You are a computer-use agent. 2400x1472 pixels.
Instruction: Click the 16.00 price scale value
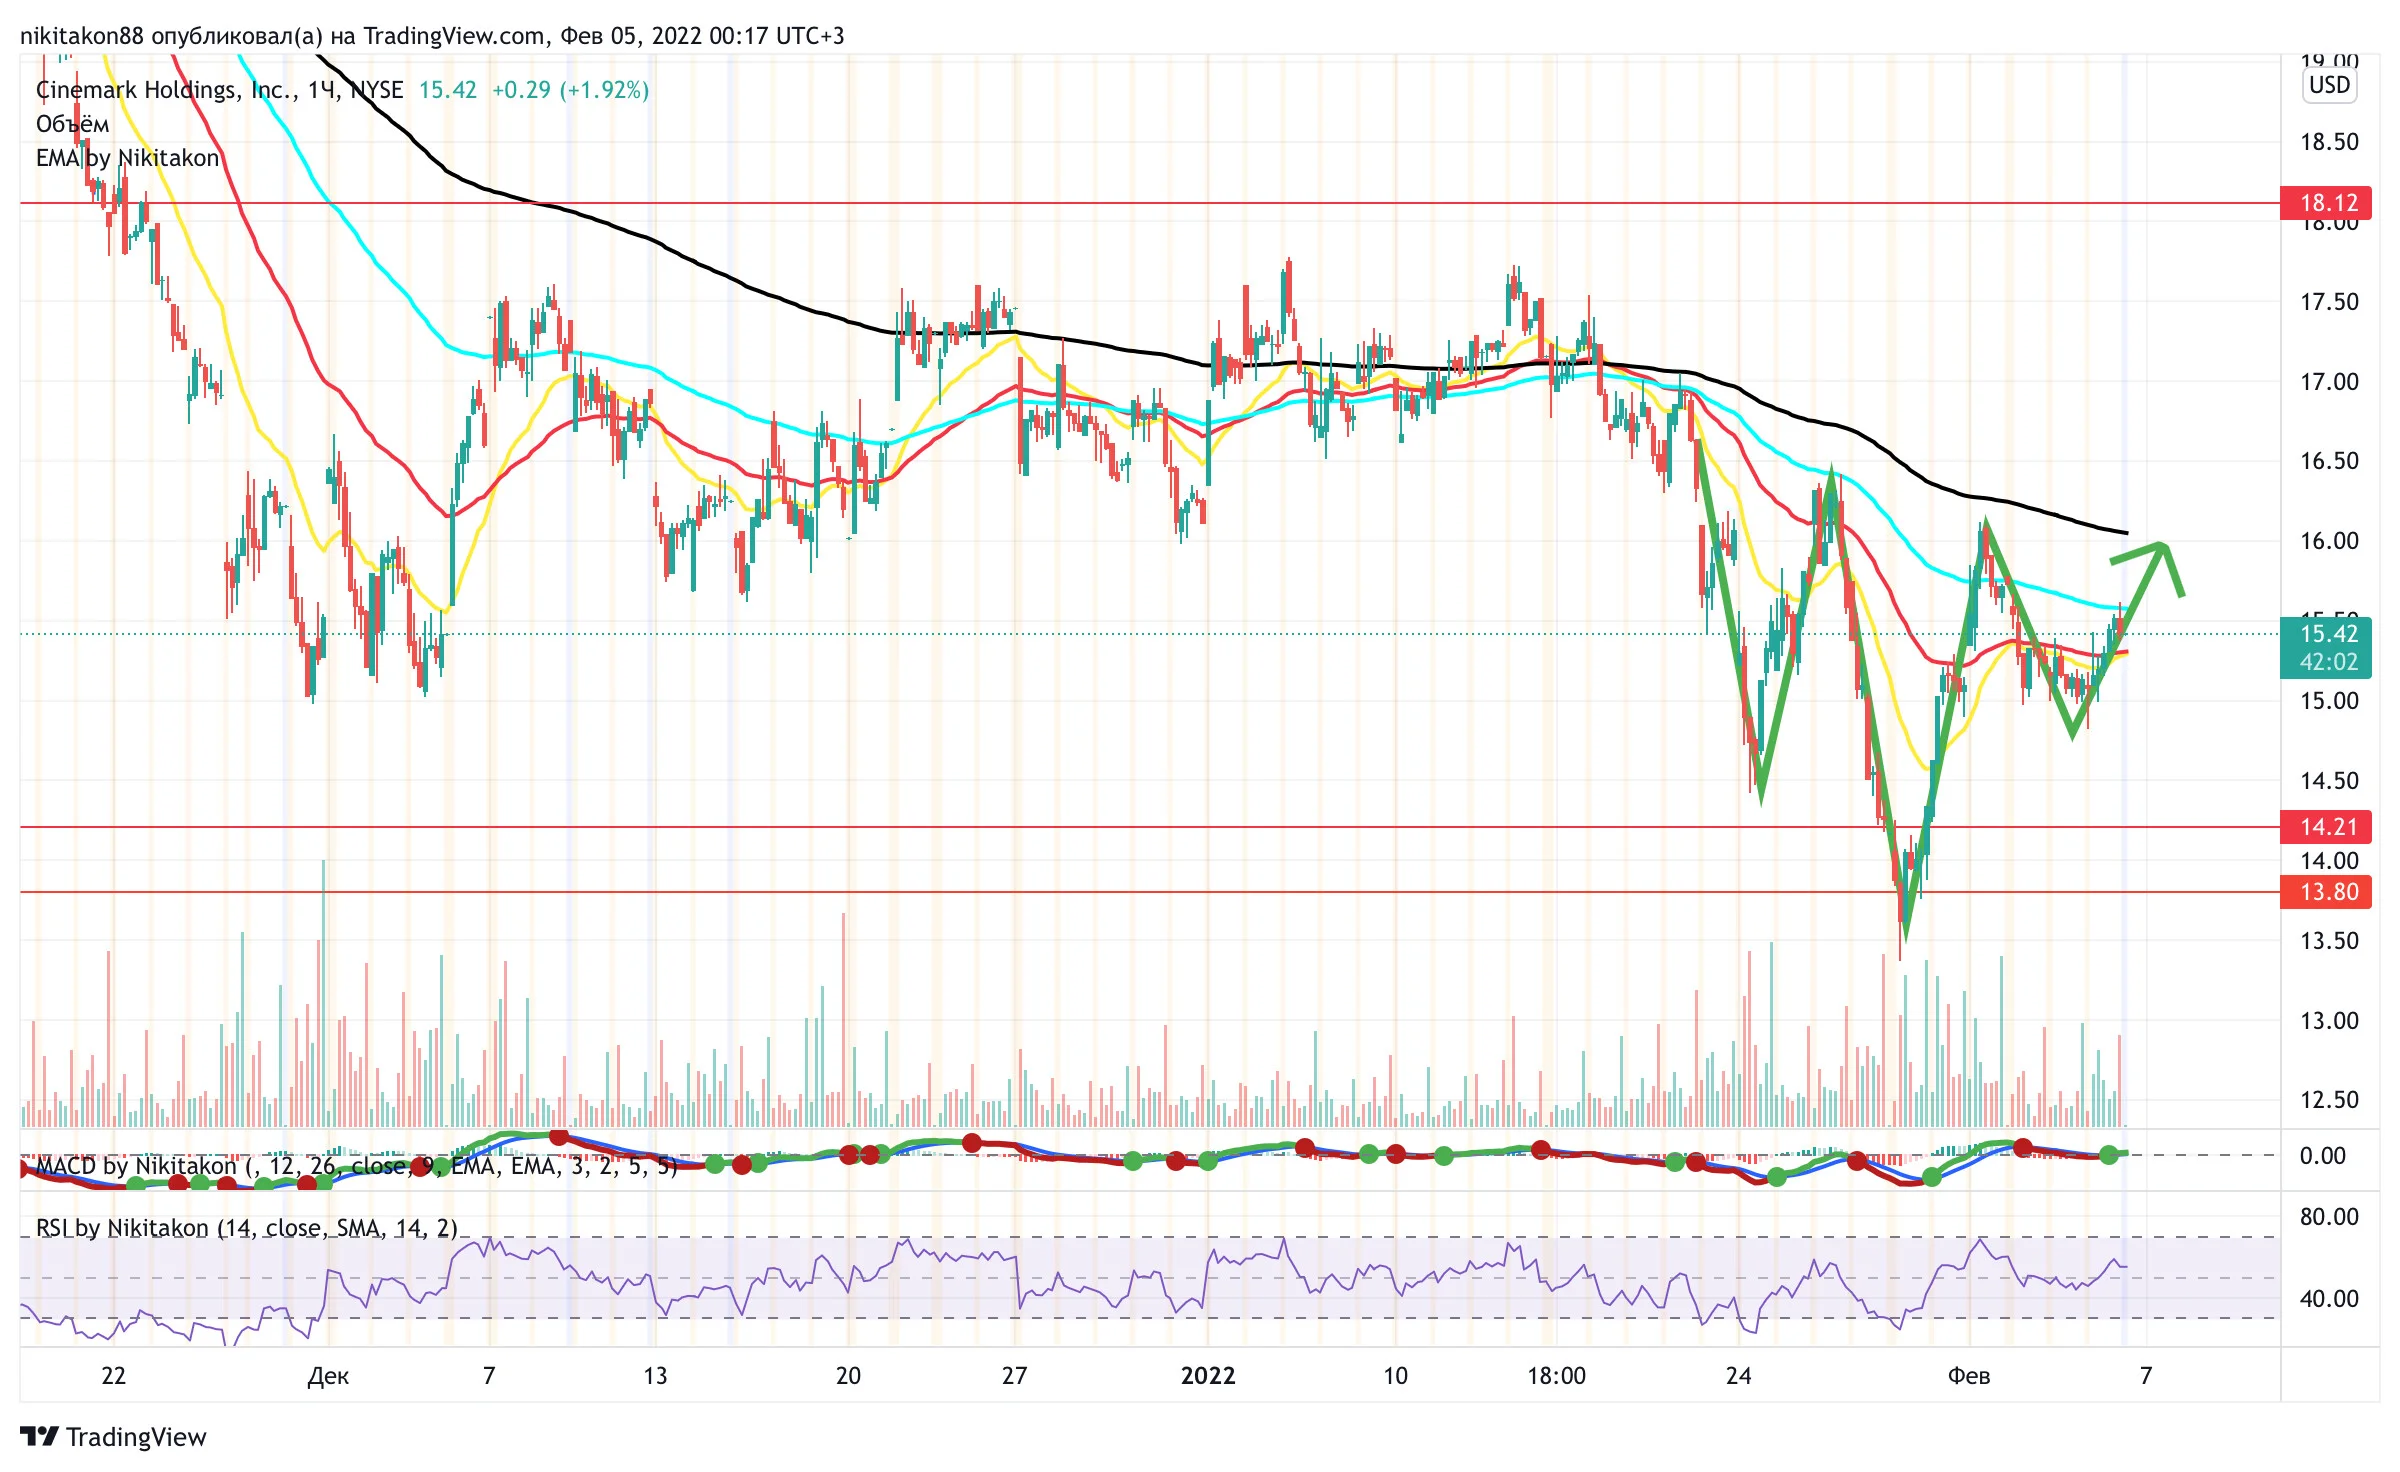pos(2329,541)
